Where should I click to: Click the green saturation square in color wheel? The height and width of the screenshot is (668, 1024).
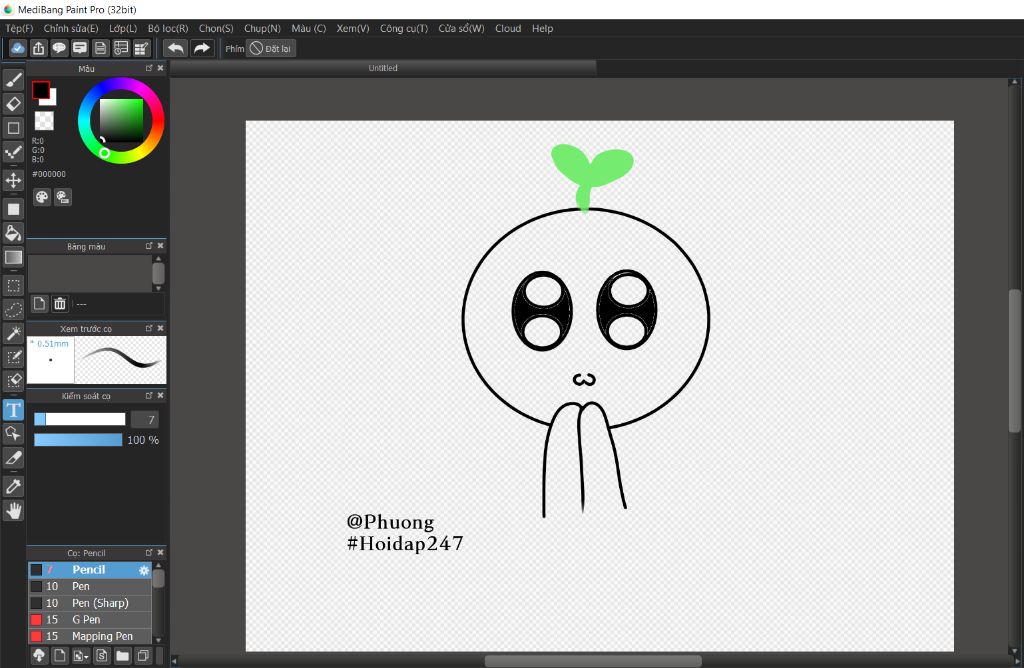tap(121, 120)
